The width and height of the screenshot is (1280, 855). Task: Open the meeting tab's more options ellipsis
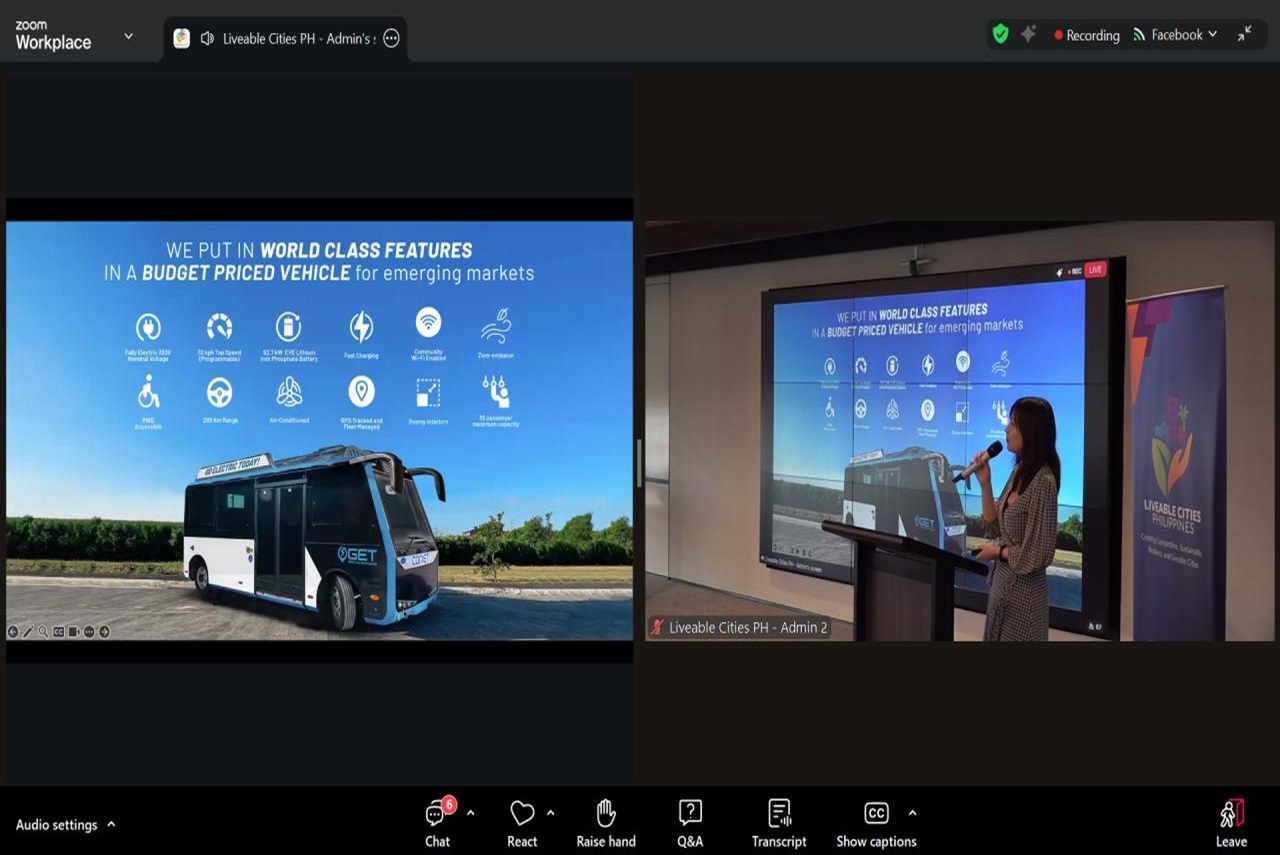point(392,38)
